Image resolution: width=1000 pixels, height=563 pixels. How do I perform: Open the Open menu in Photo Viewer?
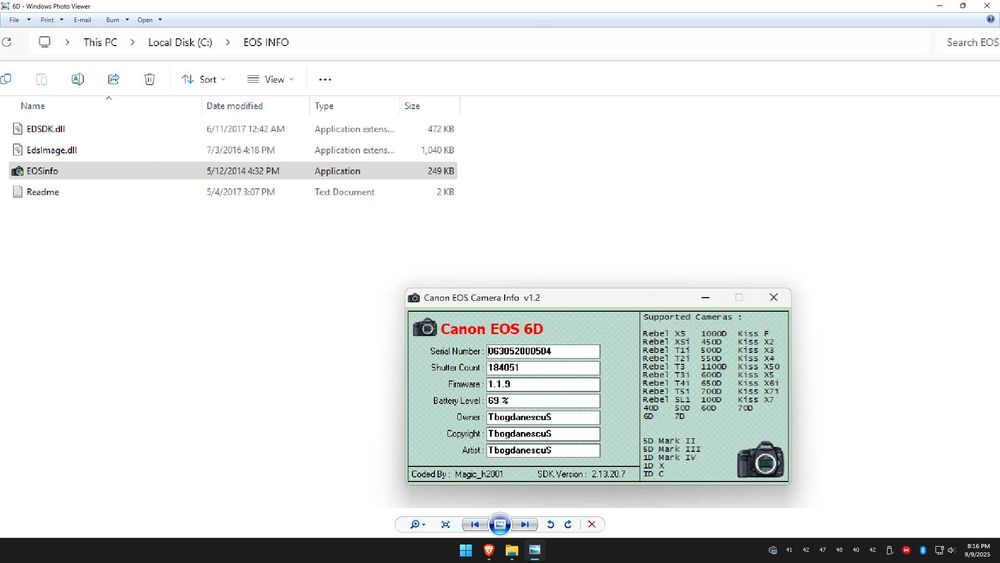pyautogui.click(x=145, y=20)
